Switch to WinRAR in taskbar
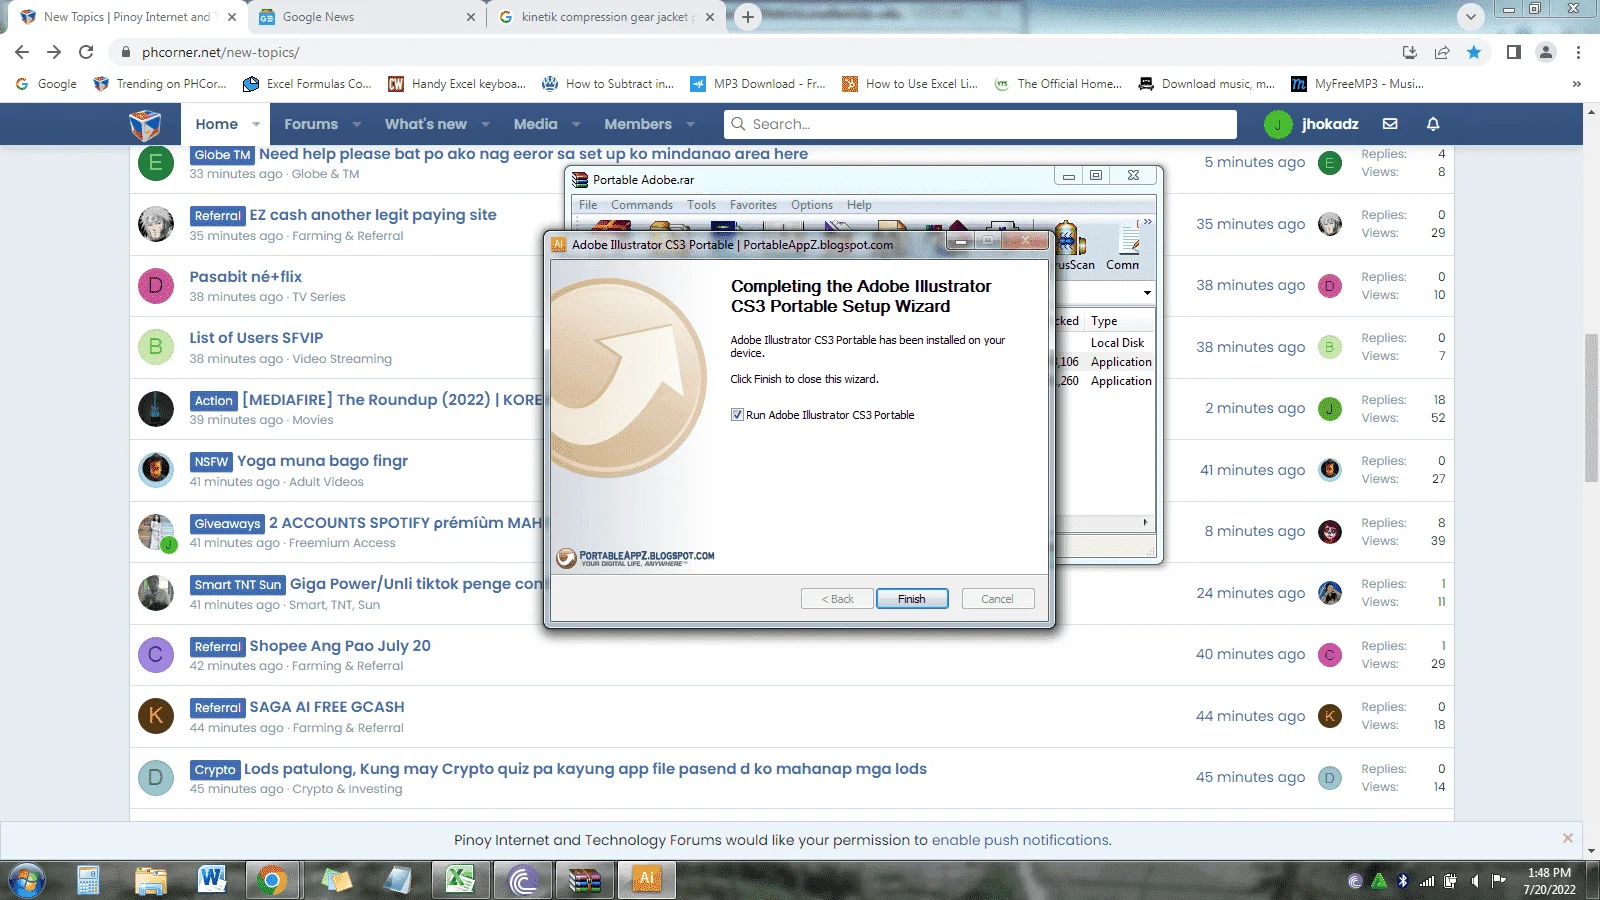This screenshot has width=1600, height=900. click(584, 880)
